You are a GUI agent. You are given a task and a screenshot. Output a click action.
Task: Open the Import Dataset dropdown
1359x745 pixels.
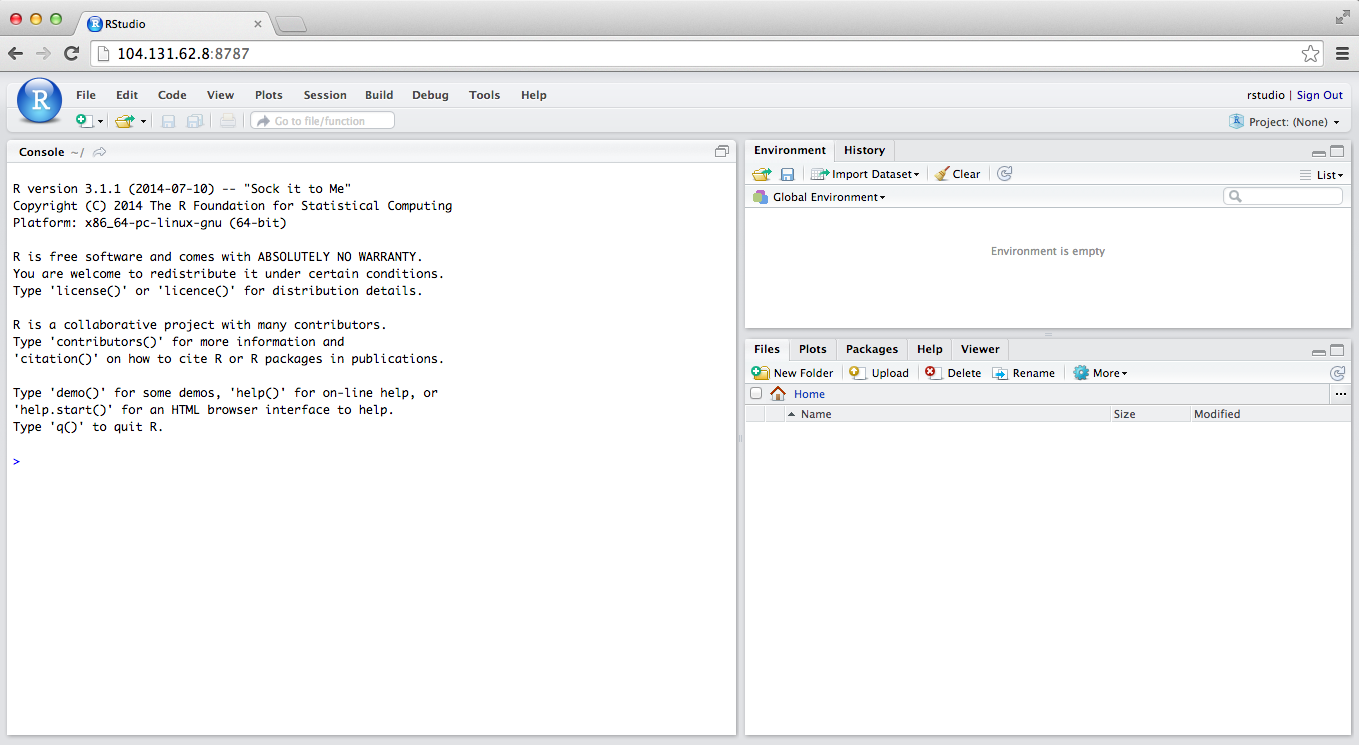[865, 174]
